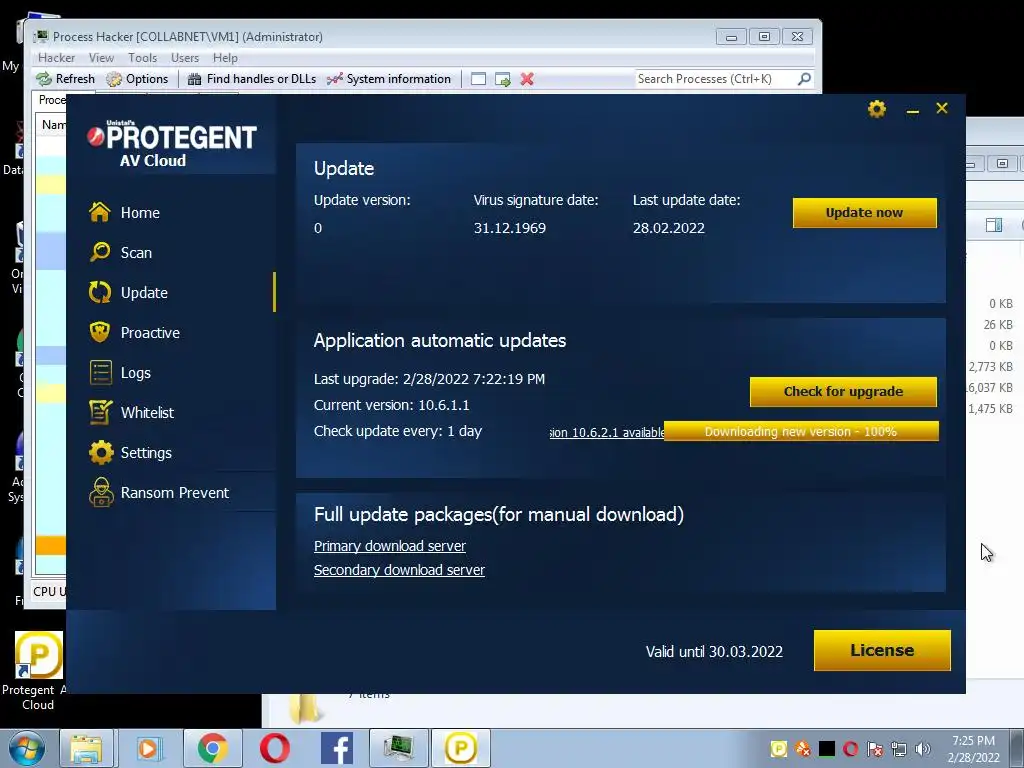Open the Protegent AV Cloud desktop shortcut

pyautogui.click(x=39, y=671)
